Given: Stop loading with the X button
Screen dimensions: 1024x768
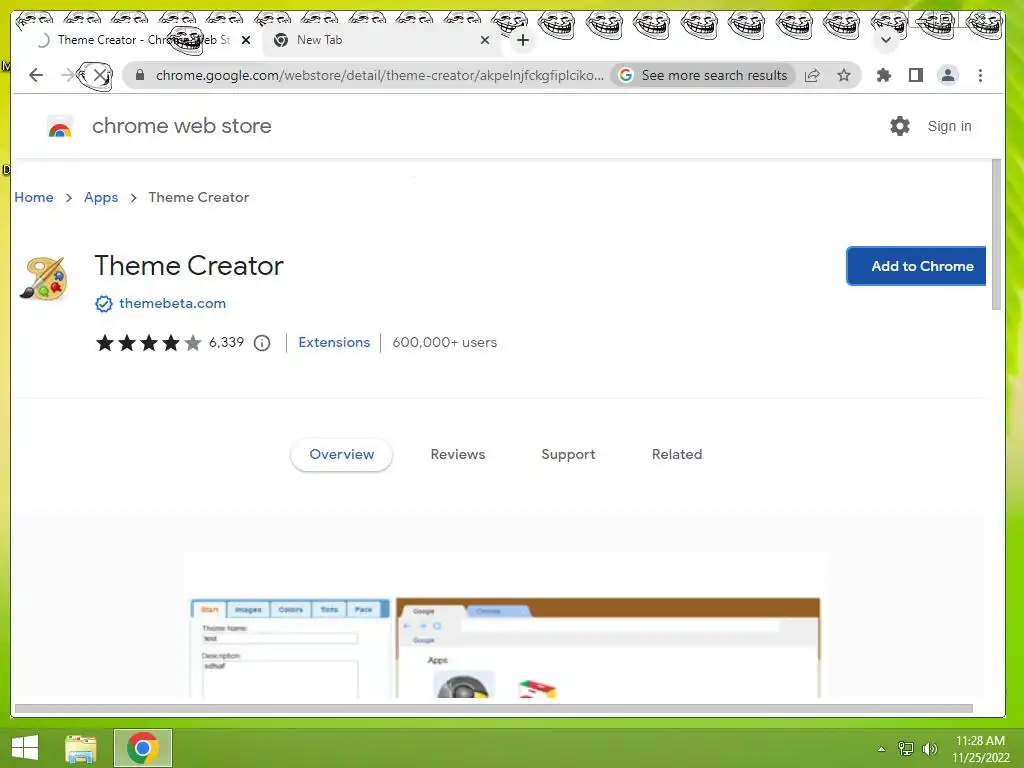Looking at the screenshot, I should coord(99,75).
